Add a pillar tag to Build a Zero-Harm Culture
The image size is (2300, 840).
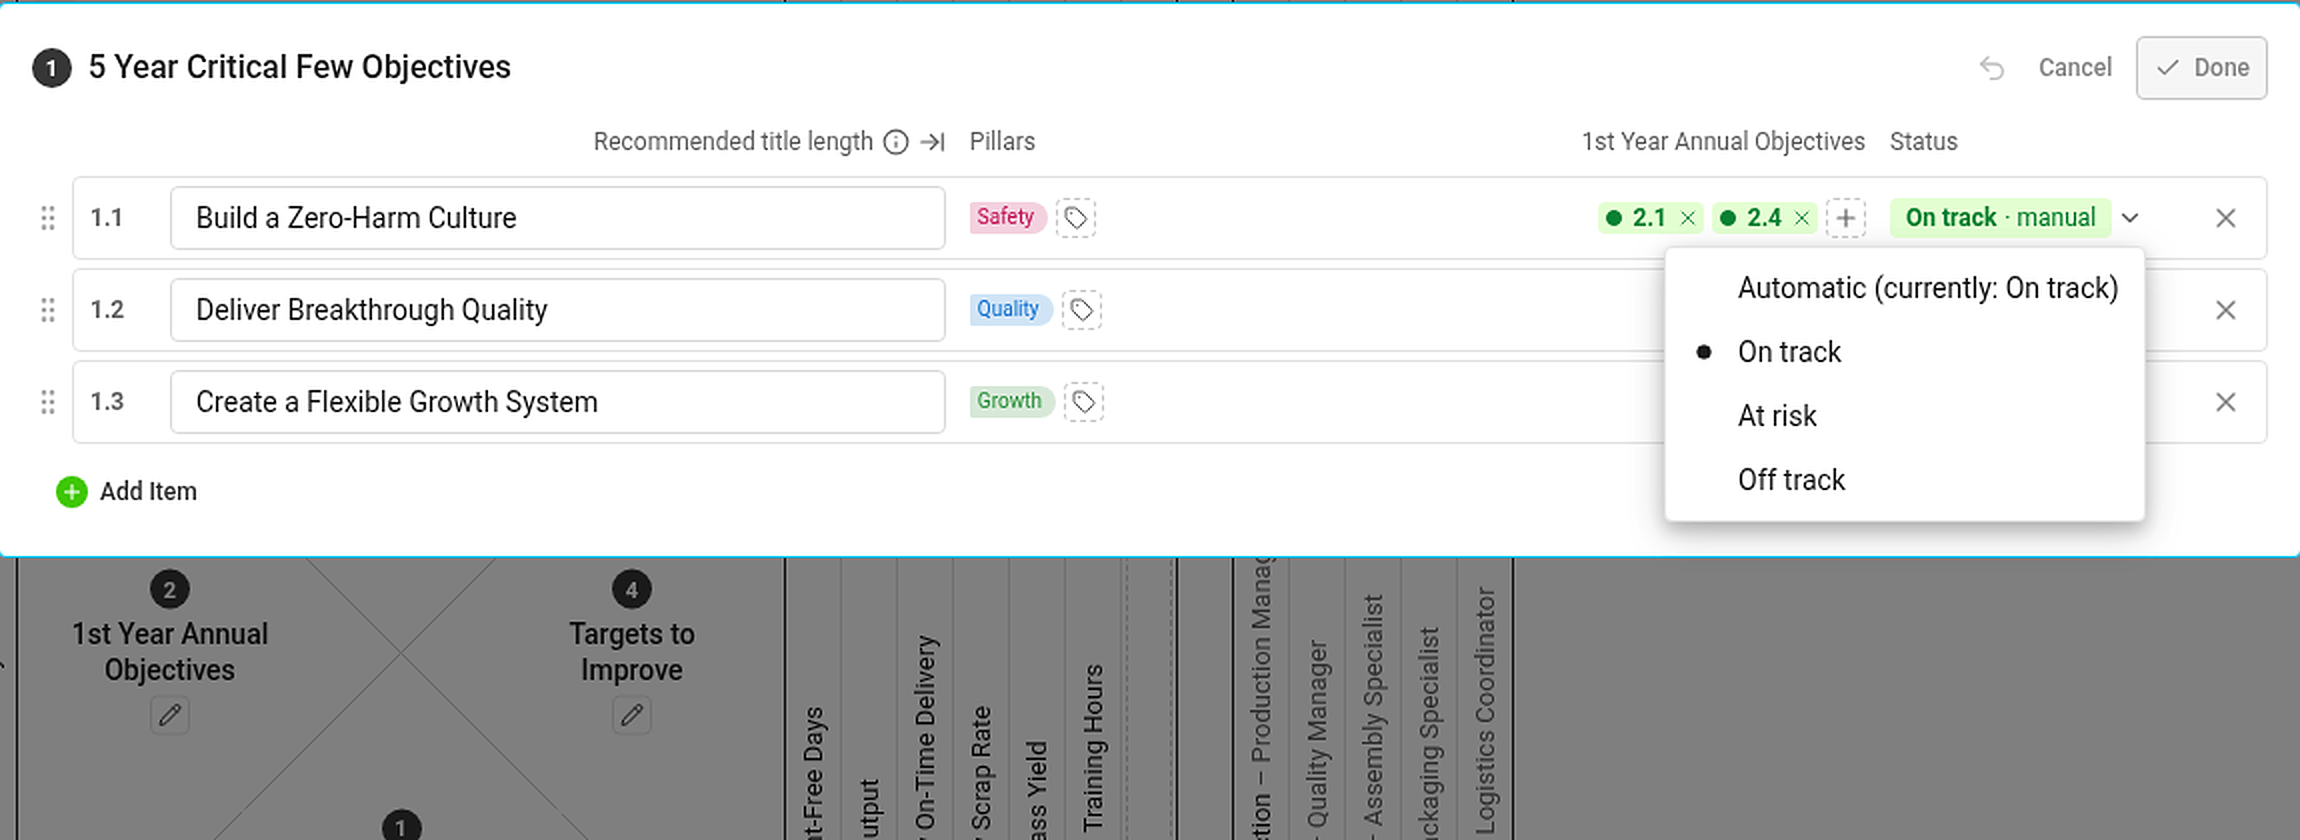pyautogui.click(x=1076, y=218)
